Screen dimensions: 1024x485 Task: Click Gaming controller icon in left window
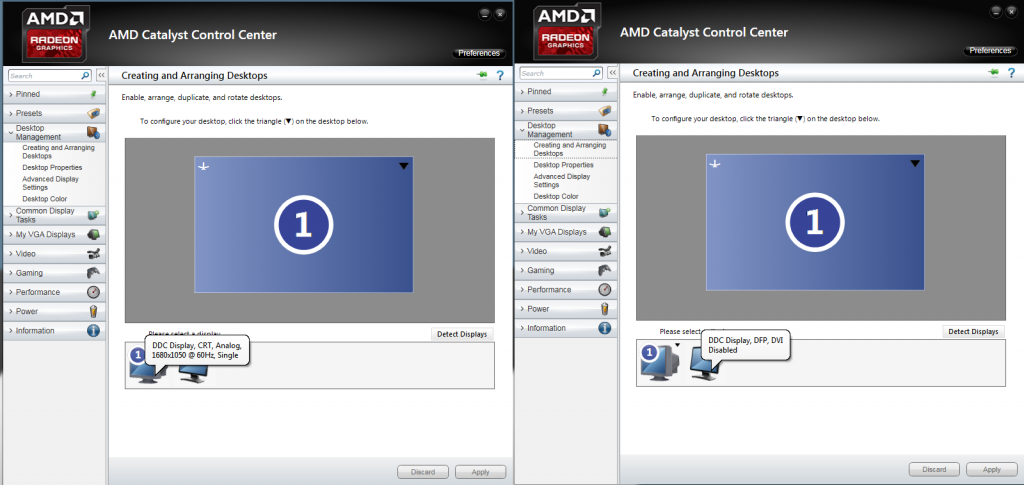[x=93, y=273]
